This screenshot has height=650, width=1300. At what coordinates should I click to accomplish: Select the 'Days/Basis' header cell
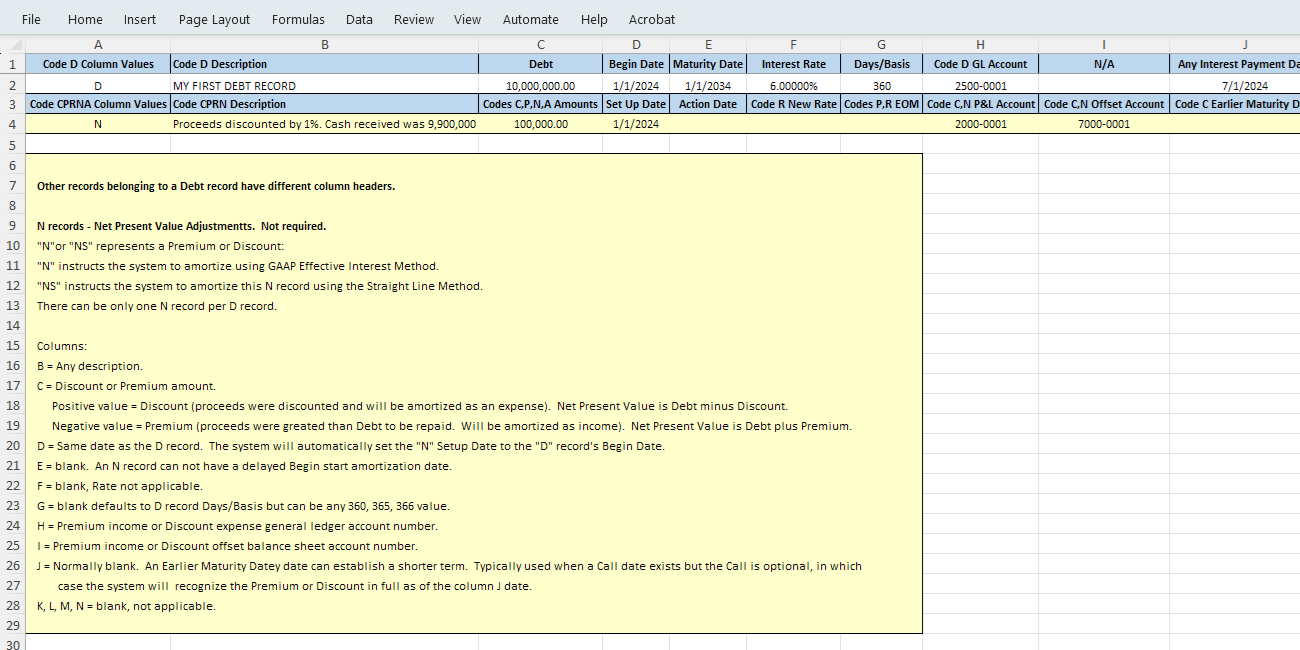point(881,64)
